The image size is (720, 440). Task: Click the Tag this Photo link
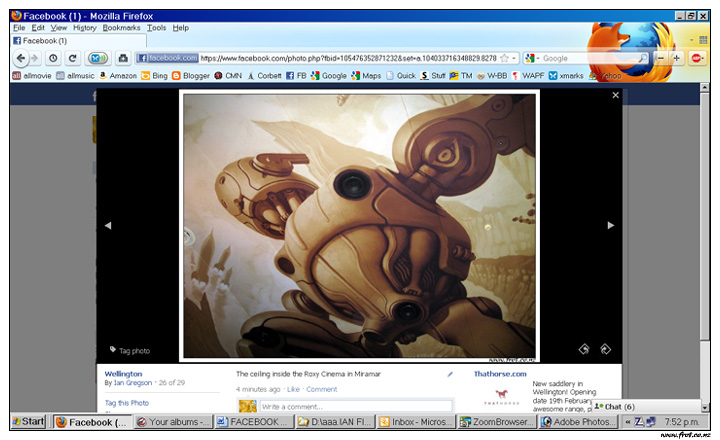pyautogui.click(x=127, y=403)
